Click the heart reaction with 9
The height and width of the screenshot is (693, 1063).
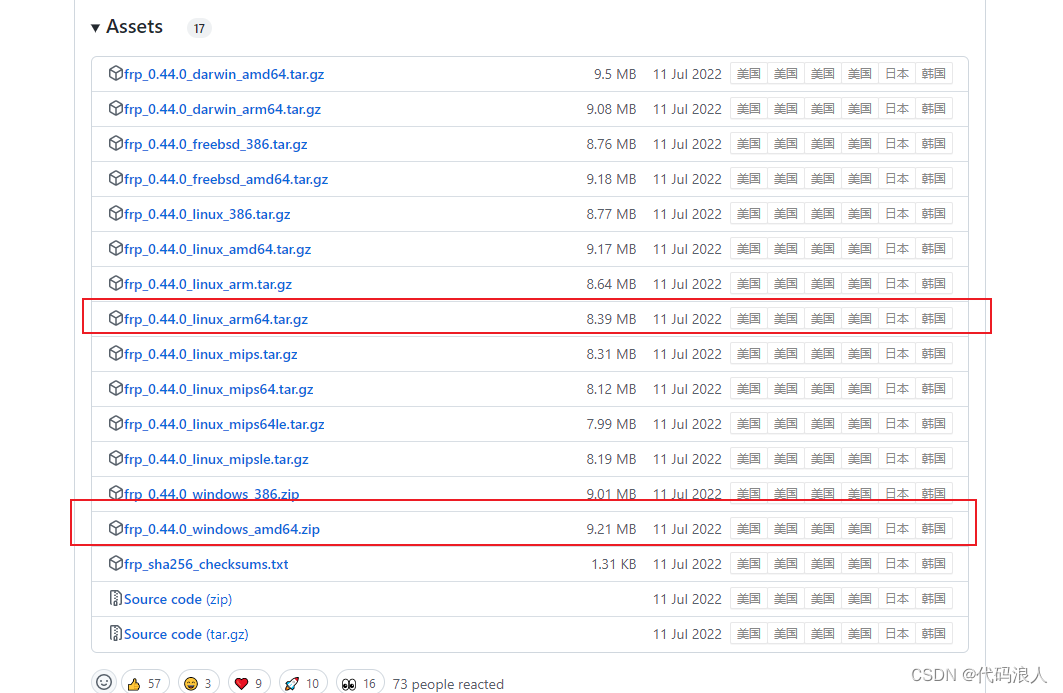(x=249, y=684)
